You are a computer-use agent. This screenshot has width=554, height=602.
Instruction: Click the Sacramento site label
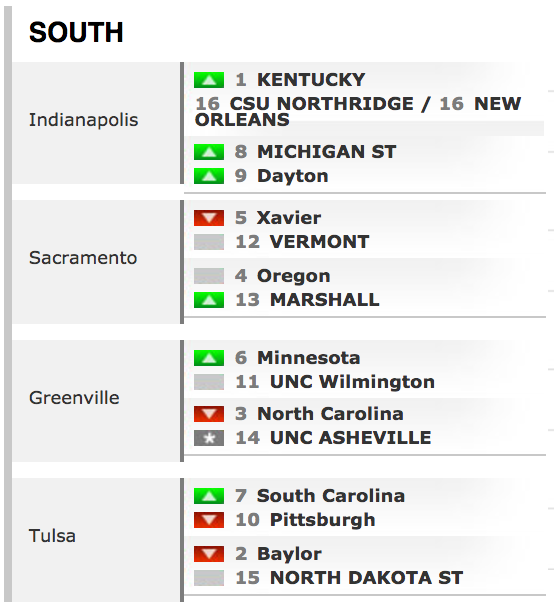(x=83, y=258)
